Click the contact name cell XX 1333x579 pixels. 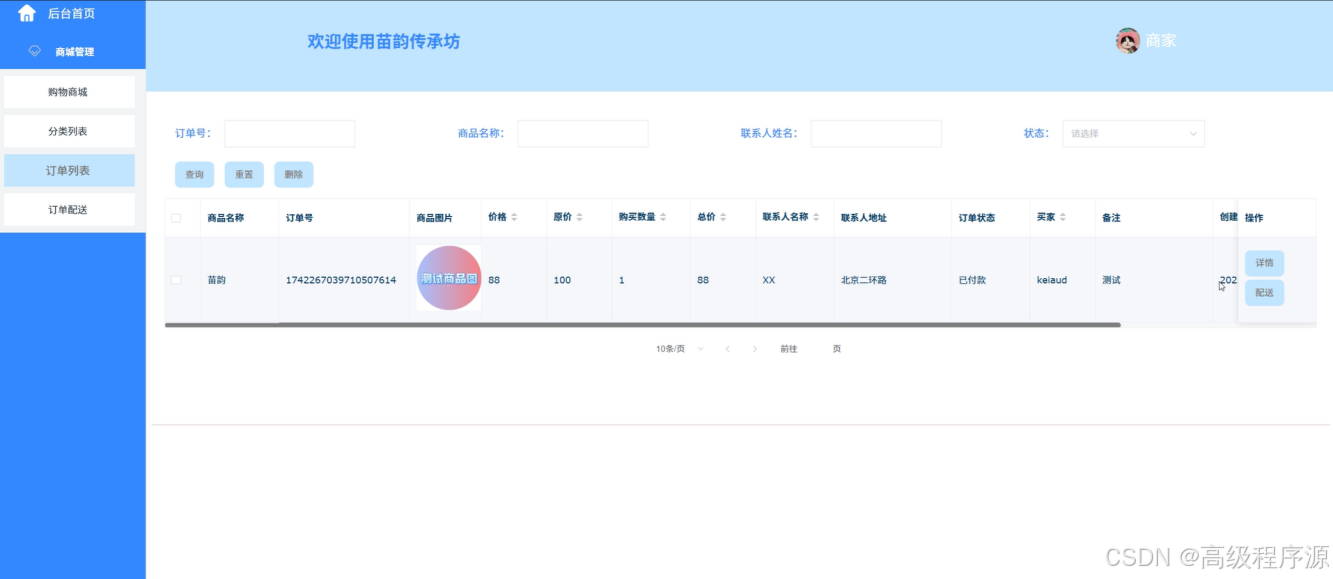coord(768,280)
